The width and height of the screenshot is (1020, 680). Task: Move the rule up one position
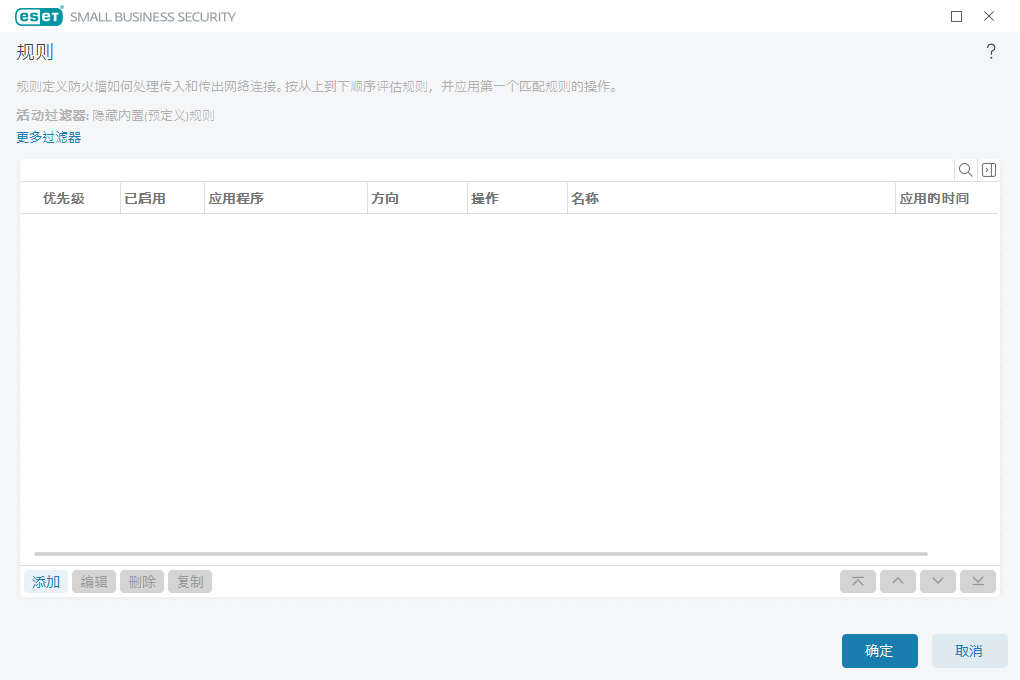pos(897,581)
